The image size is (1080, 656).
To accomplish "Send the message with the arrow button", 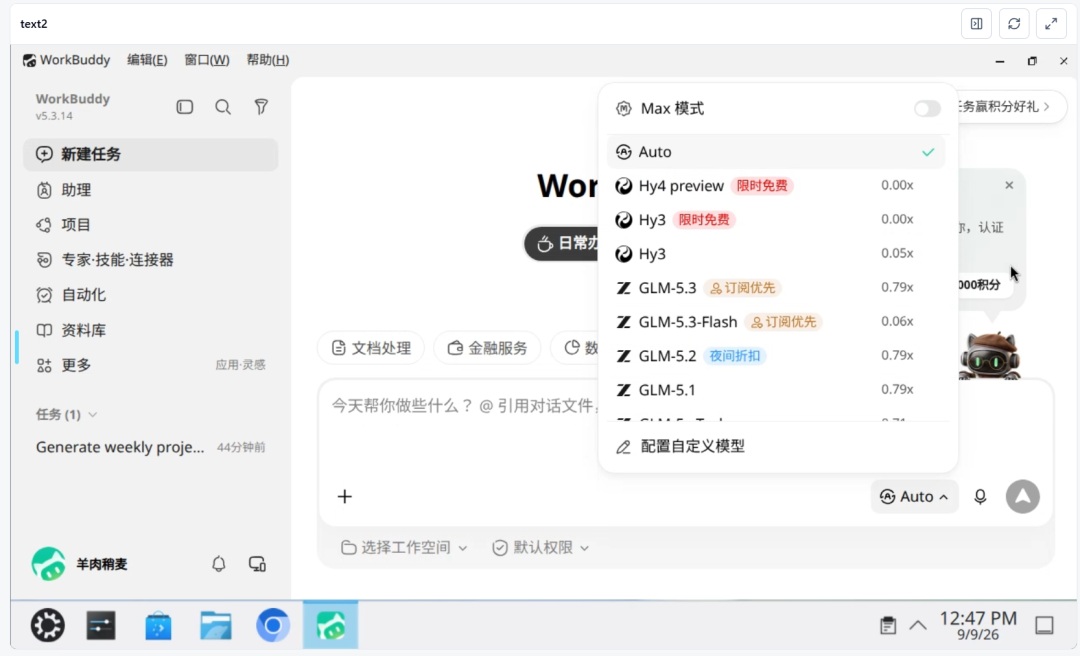I will [x=1023, y=496].
